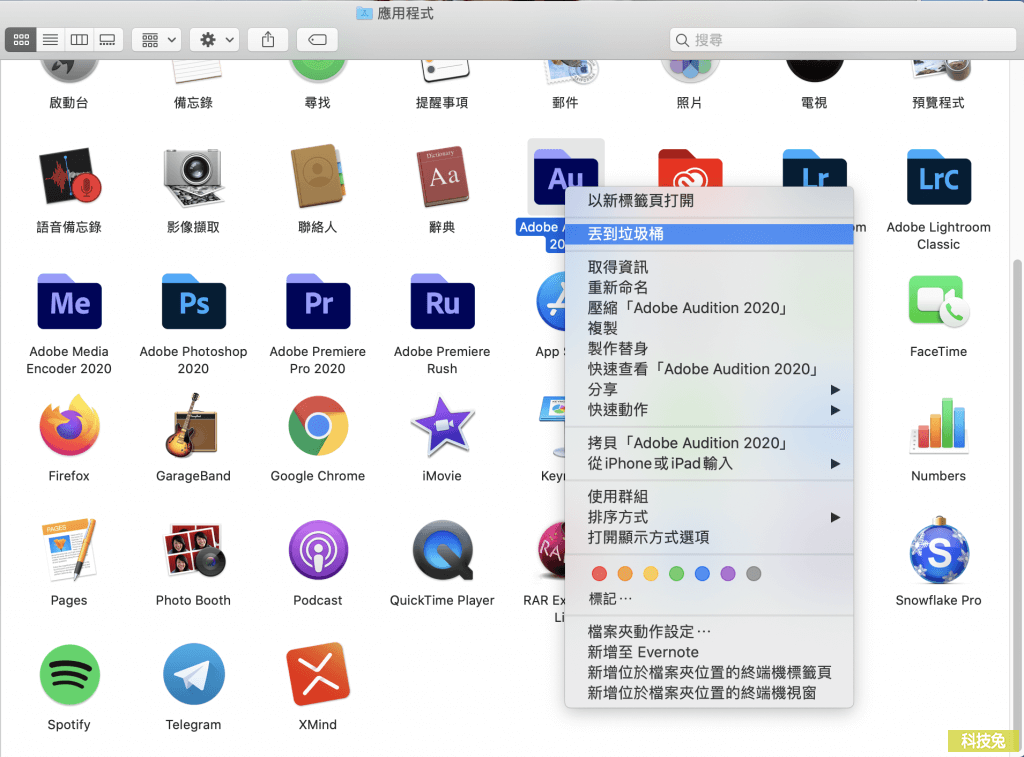Click the XMind app icon

pos(317,675)
